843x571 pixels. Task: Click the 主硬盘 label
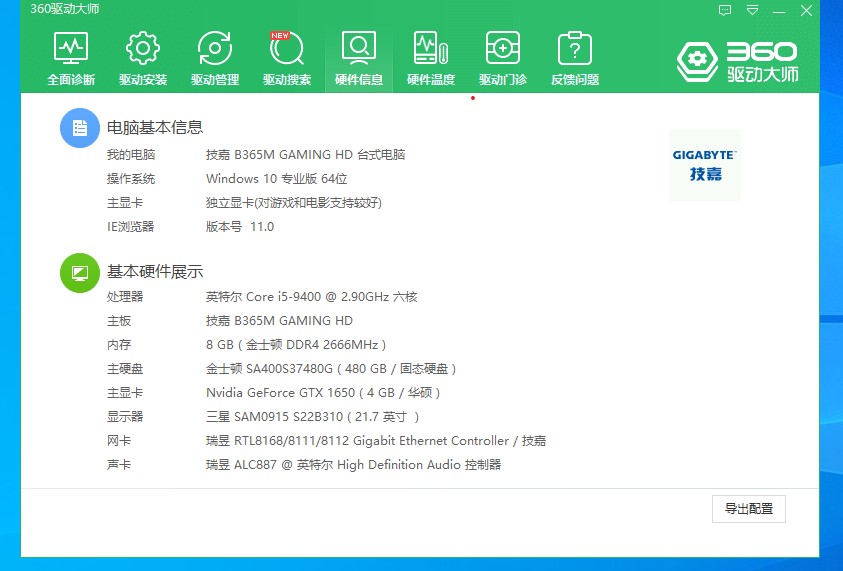pos(125,369)
